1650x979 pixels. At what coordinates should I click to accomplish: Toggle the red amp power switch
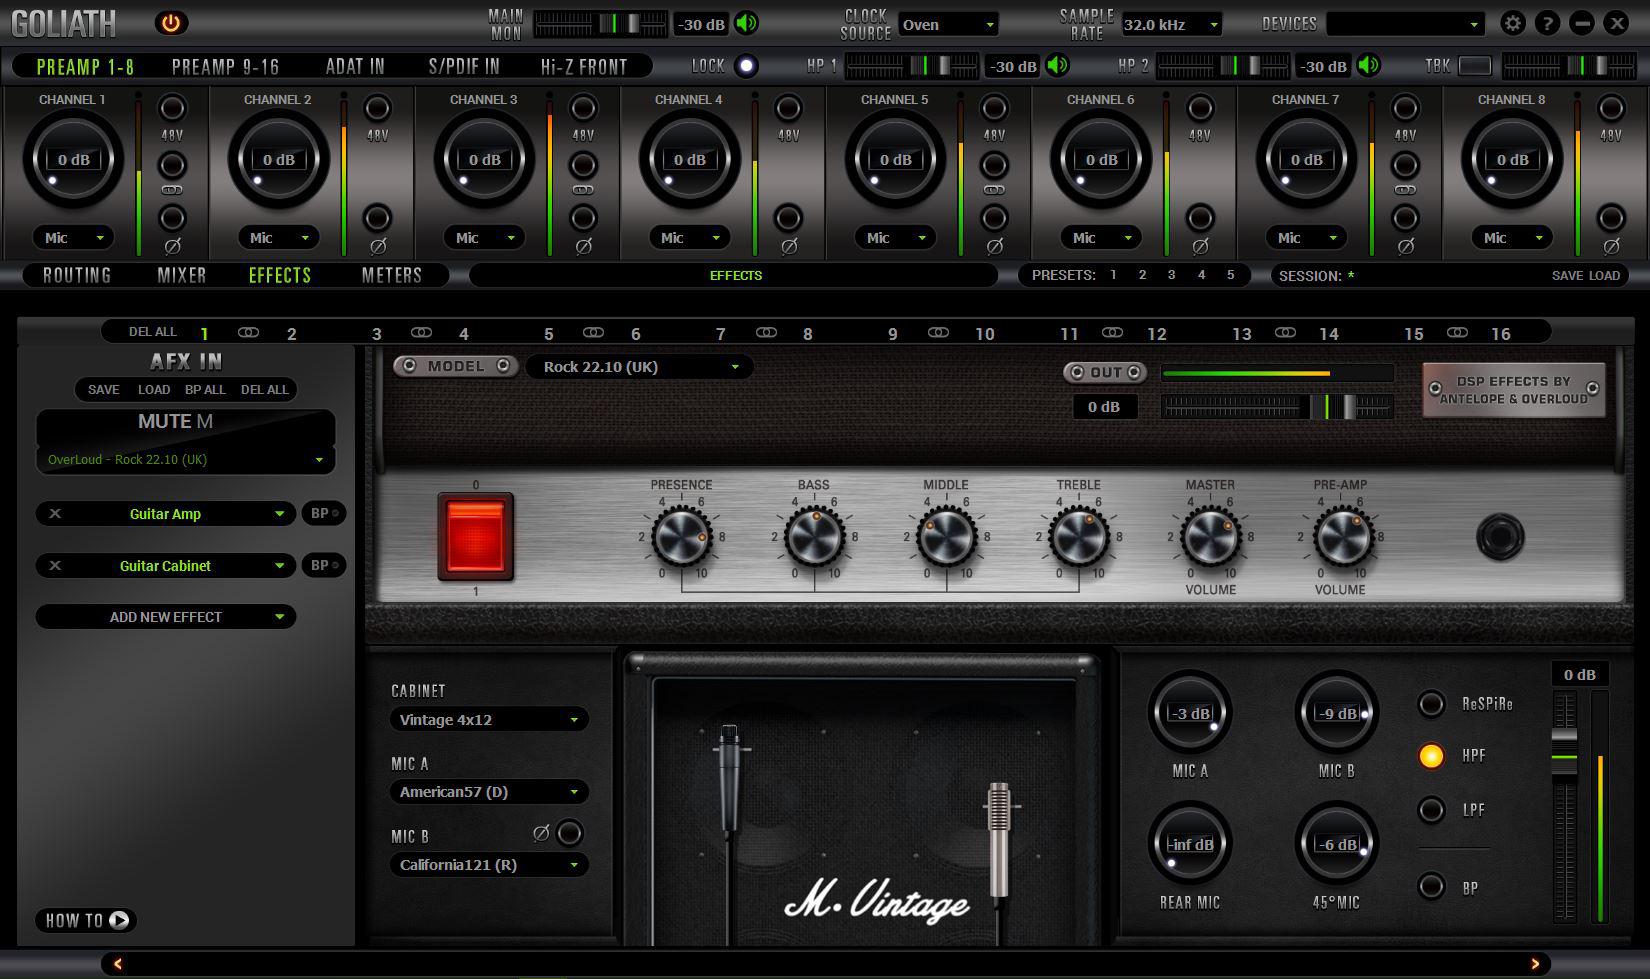click(476, 536)
